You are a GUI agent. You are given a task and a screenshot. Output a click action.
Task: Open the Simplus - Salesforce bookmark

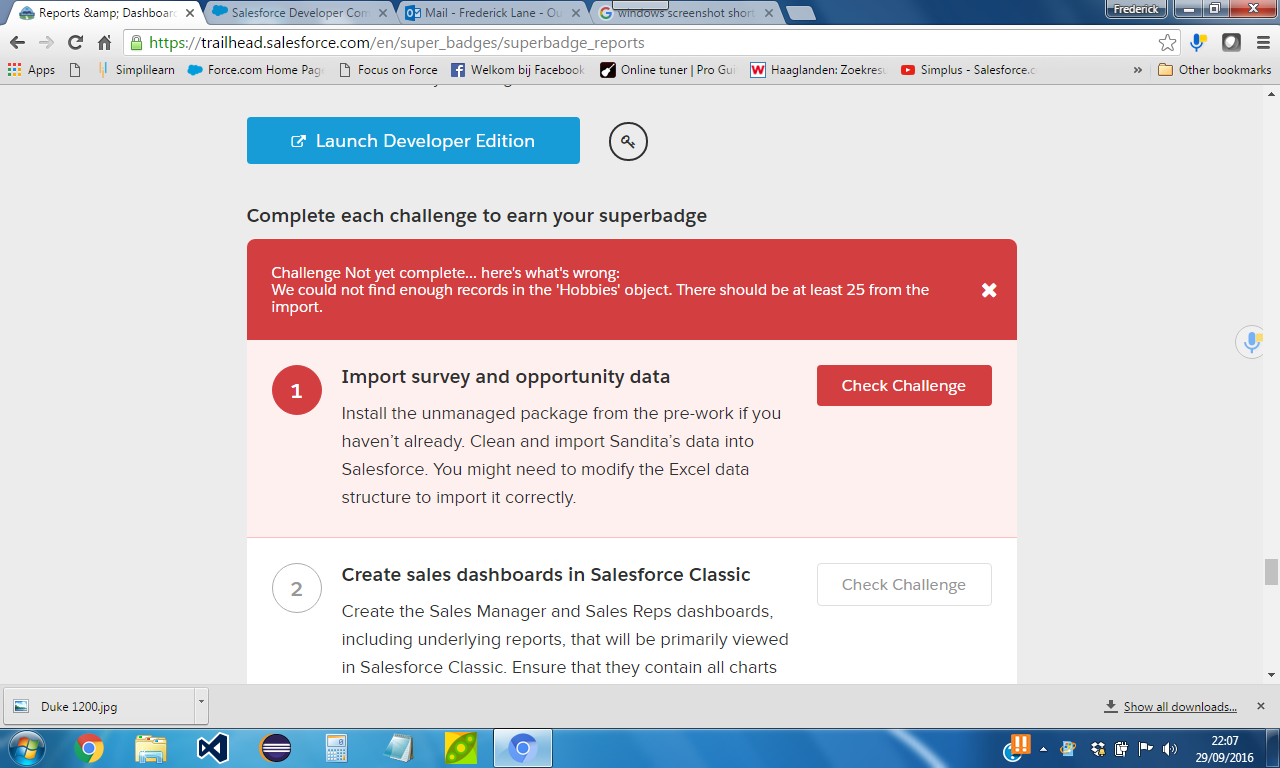[970, 70]
